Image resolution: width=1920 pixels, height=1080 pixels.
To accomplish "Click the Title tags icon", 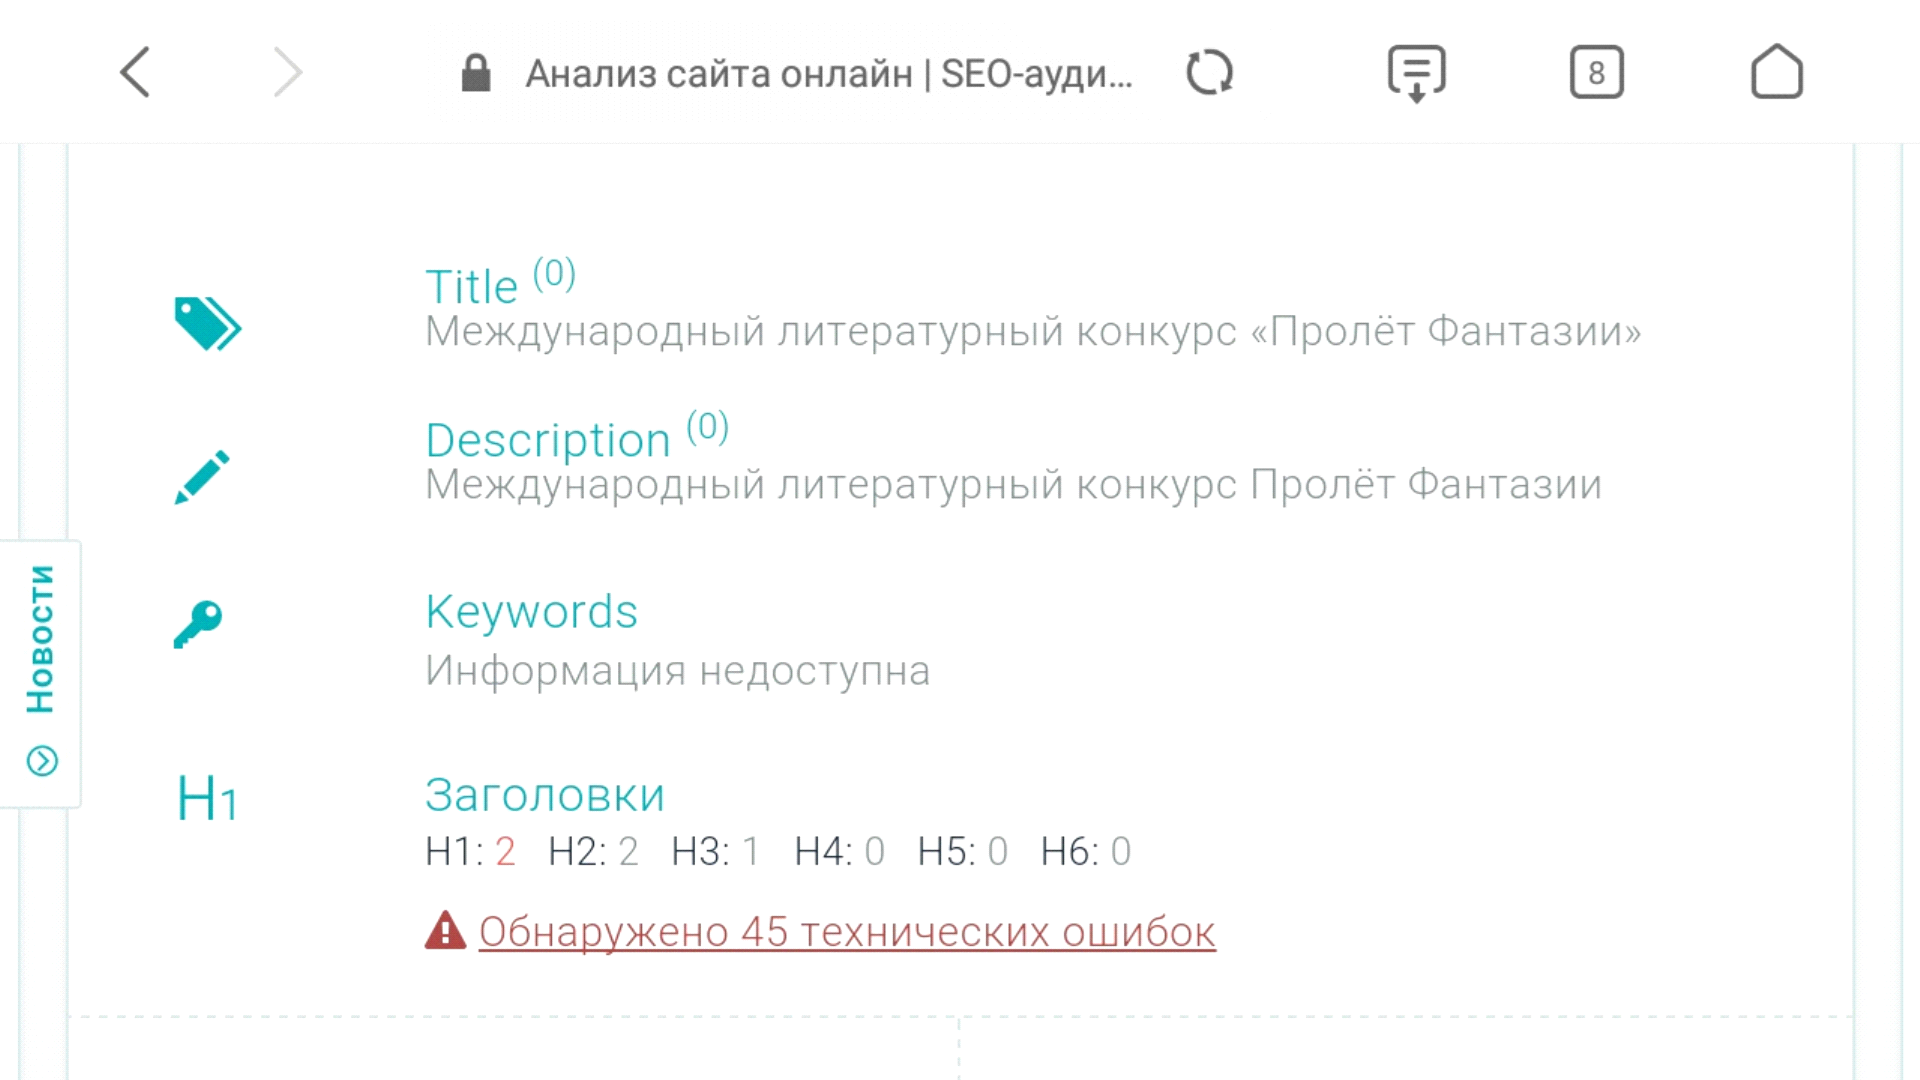I will [207, 324].
